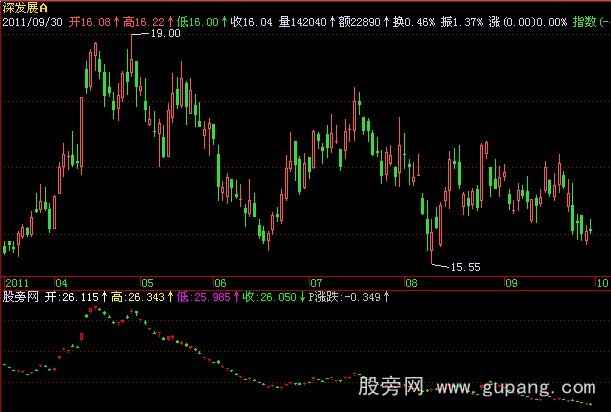Click indicator high value 高:26.343
The width and height of the screenshot is (611, 412).
138,297
